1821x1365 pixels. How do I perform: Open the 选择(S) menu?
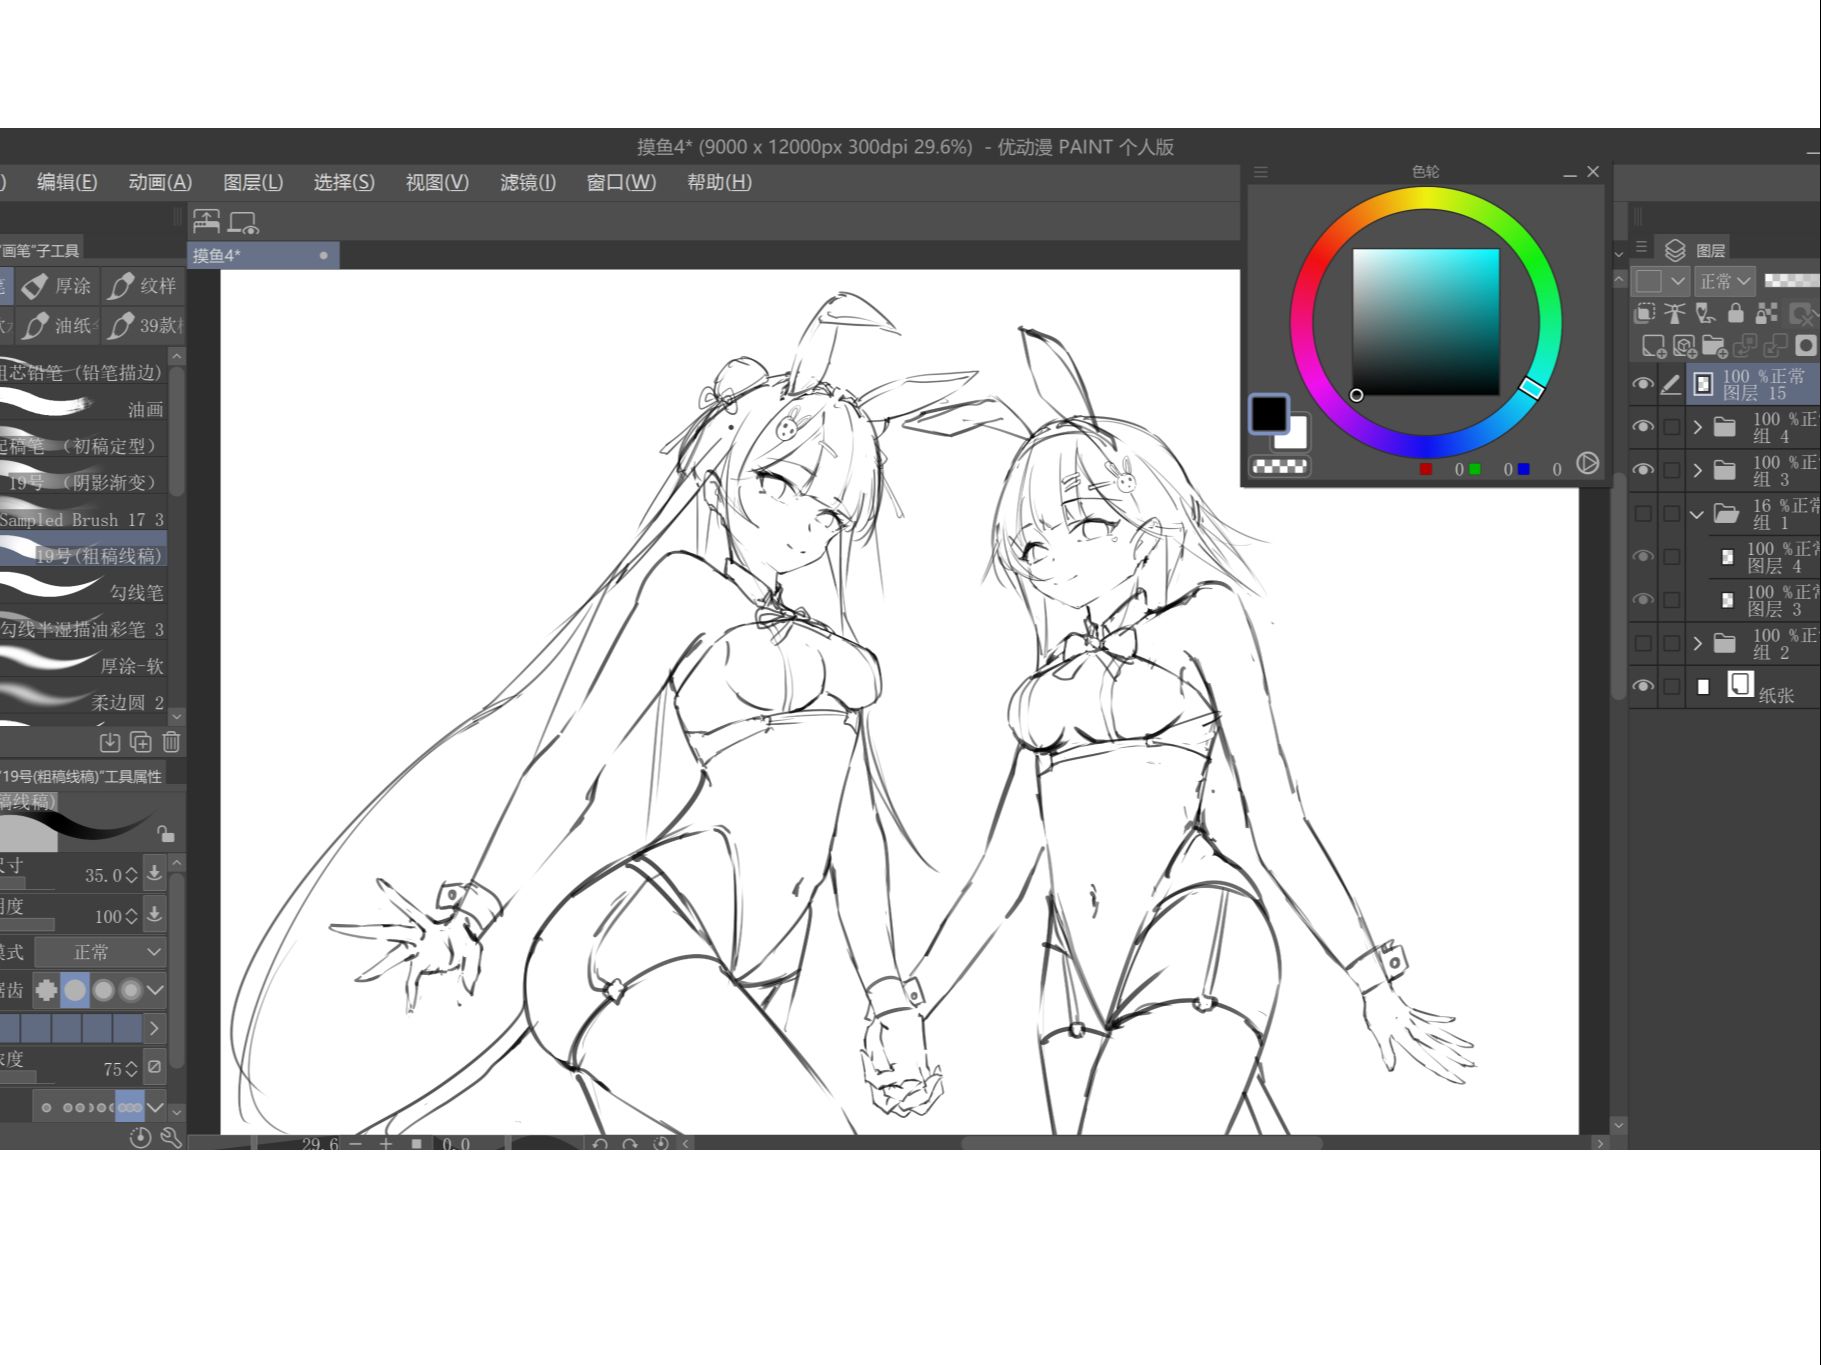(344, 182)
